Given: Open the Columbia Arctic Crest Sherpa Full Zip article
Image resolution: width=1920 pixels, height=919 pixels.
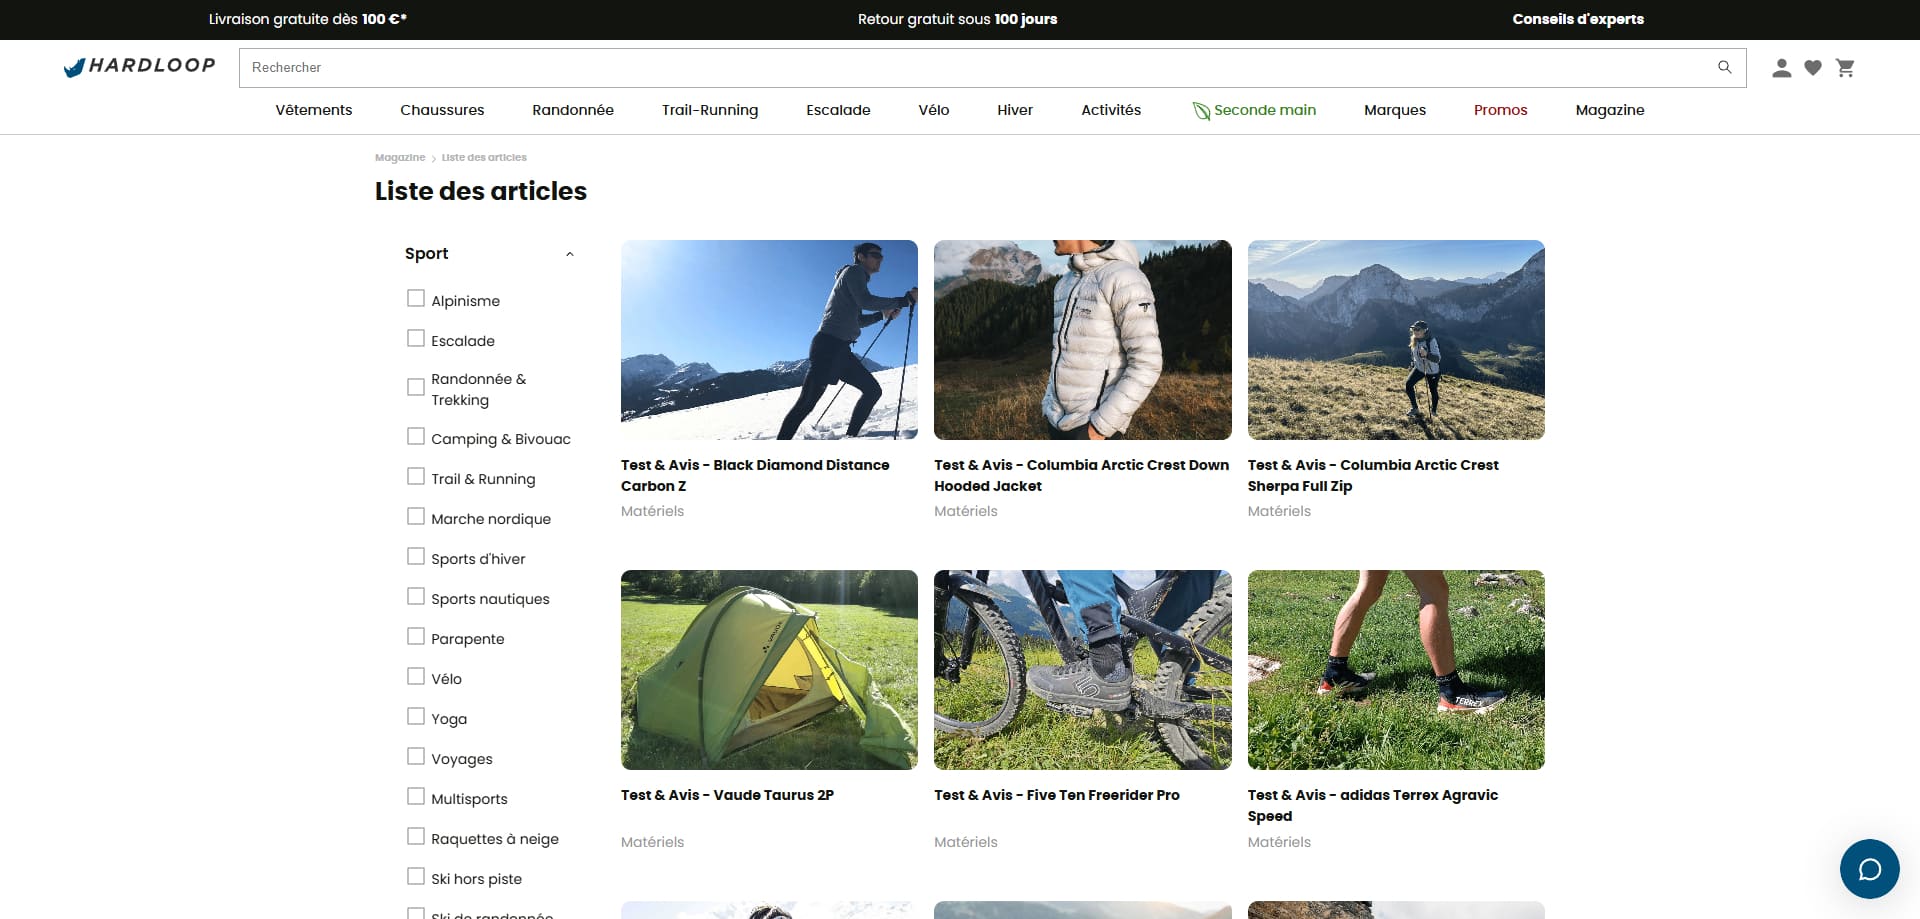Looking at the screenshot, I should point(1373,475).
